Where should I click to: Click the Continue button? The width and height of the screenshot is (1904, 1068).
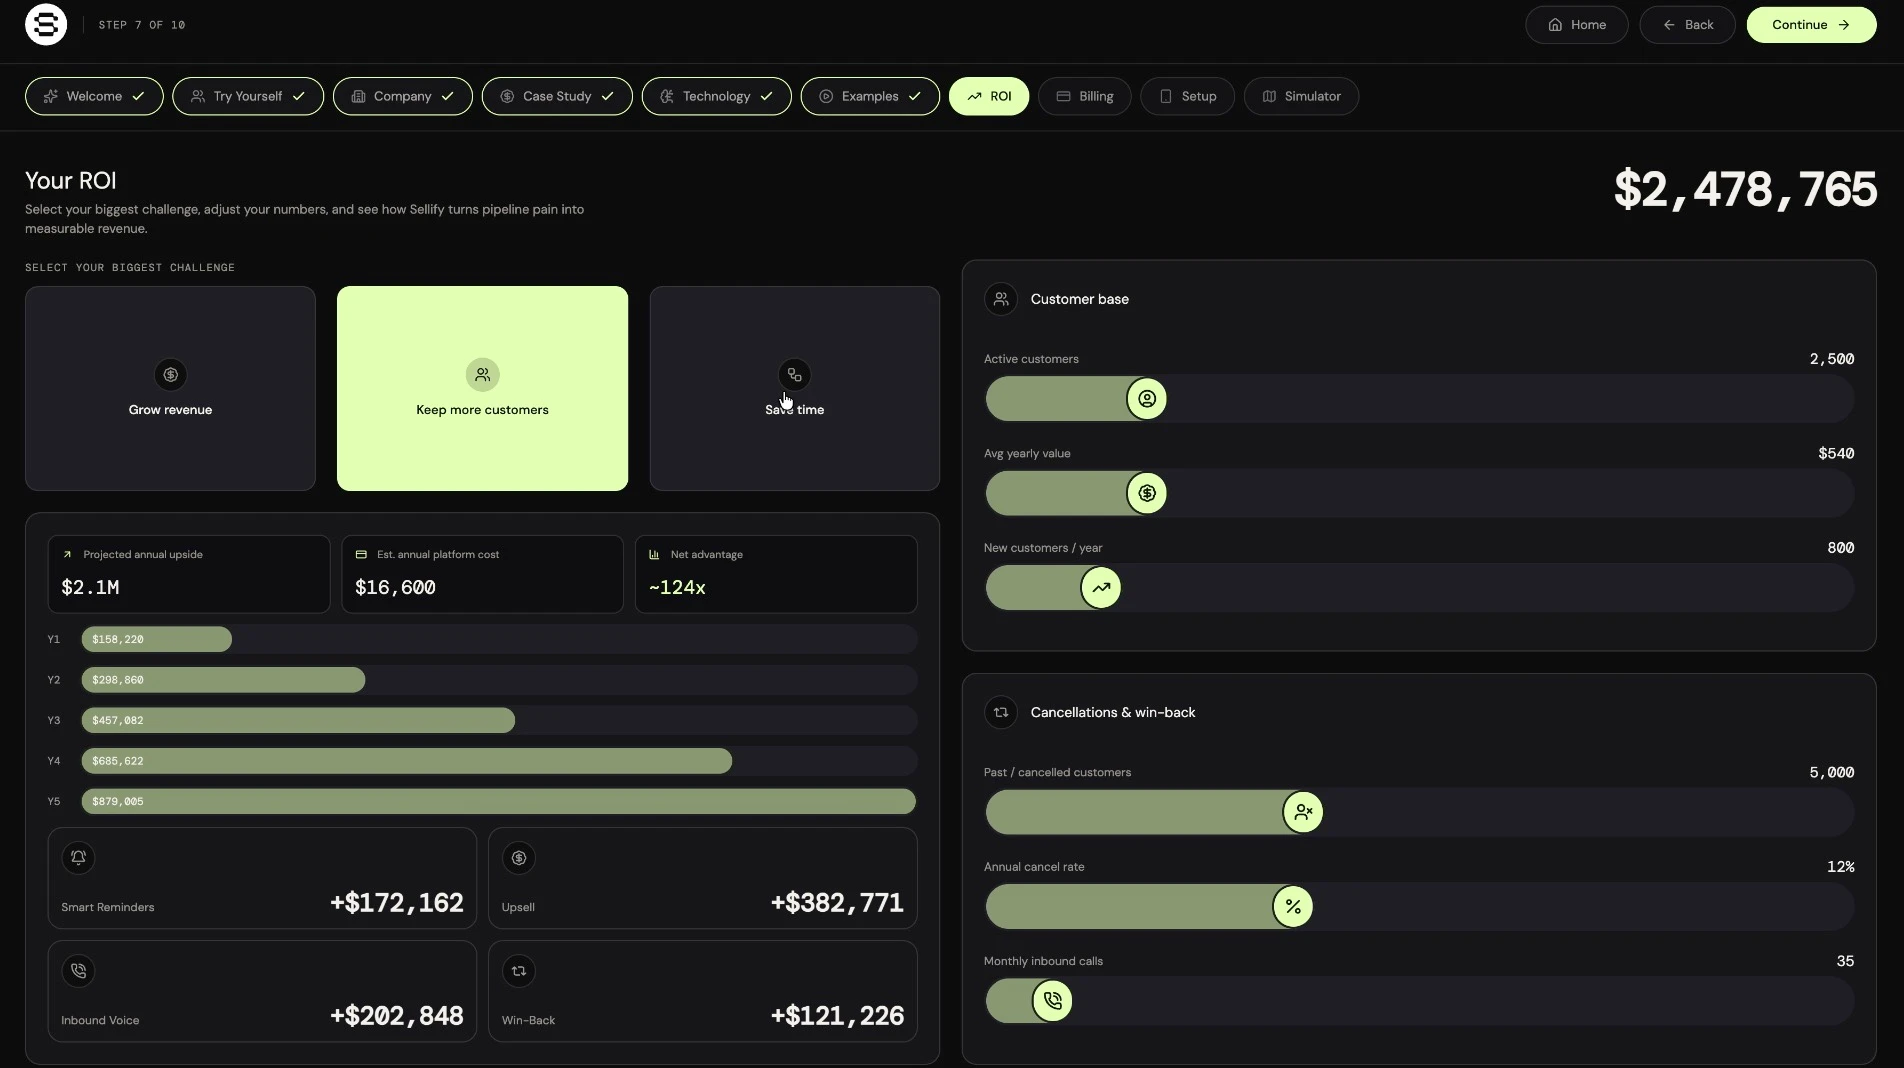1811,25
